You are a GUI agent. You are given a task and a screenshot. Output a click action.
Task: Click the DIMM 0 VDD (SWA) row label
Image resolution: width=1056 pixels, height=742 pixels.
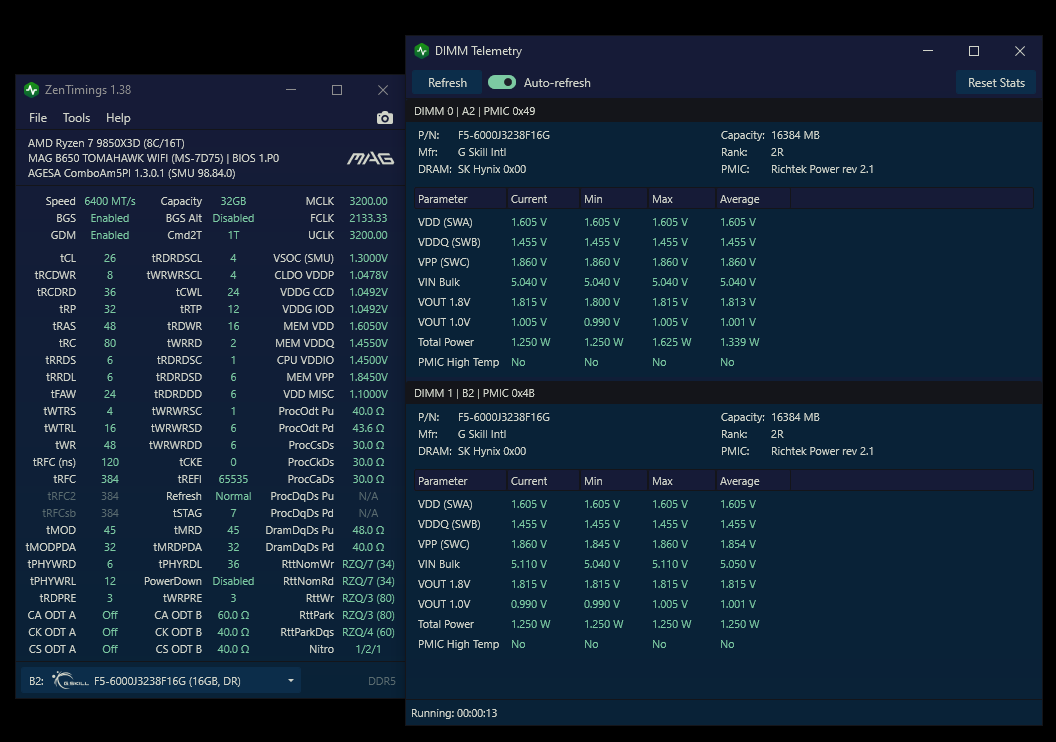tap(445, 222)
